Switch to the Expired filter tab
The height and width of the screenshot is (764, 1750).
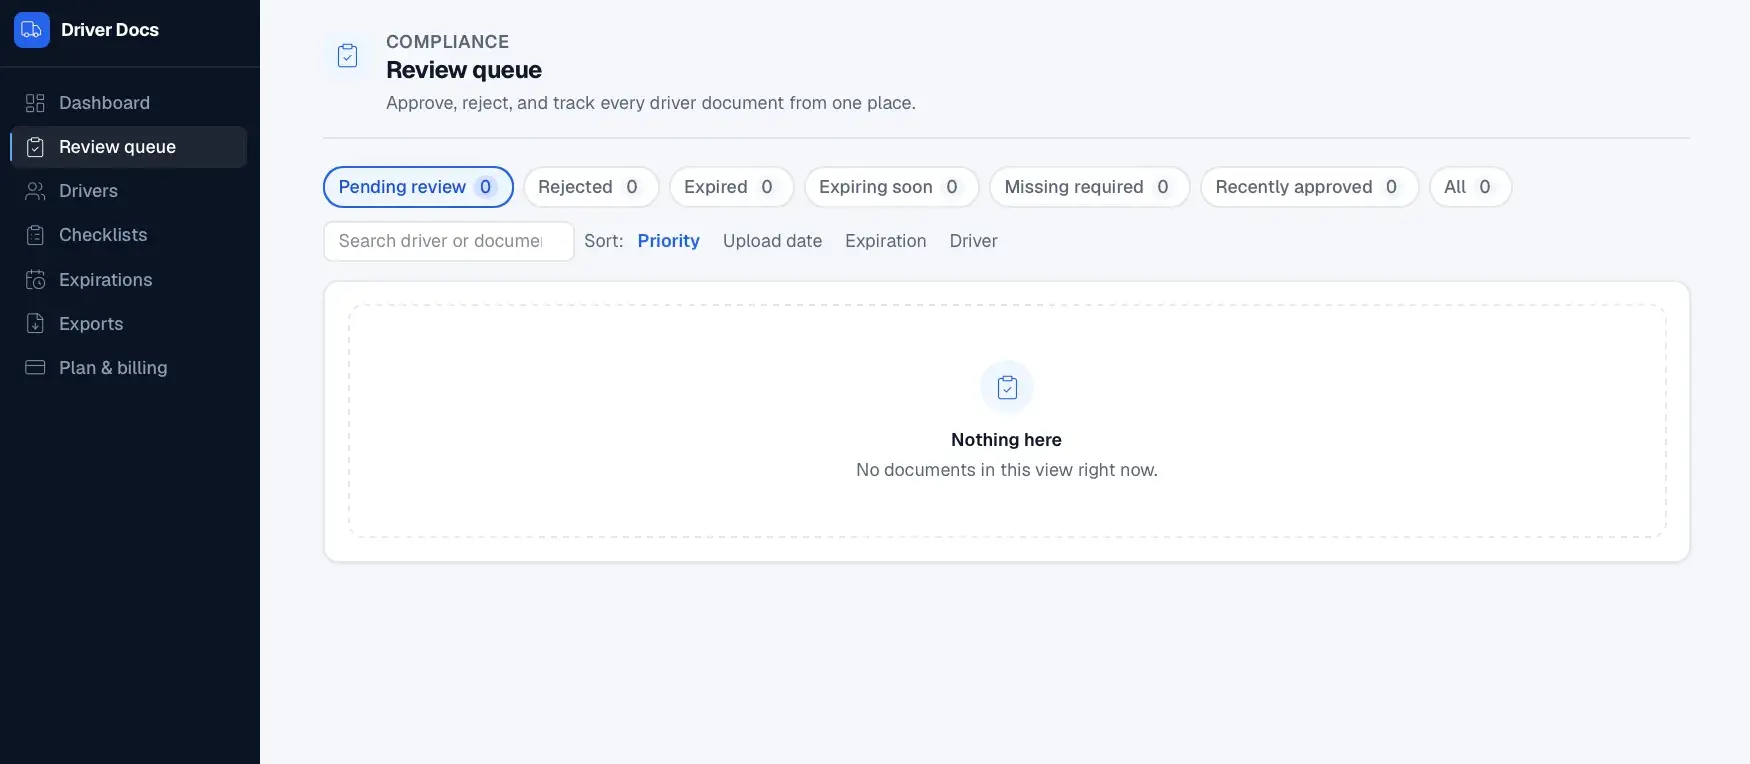click(731, 187)
